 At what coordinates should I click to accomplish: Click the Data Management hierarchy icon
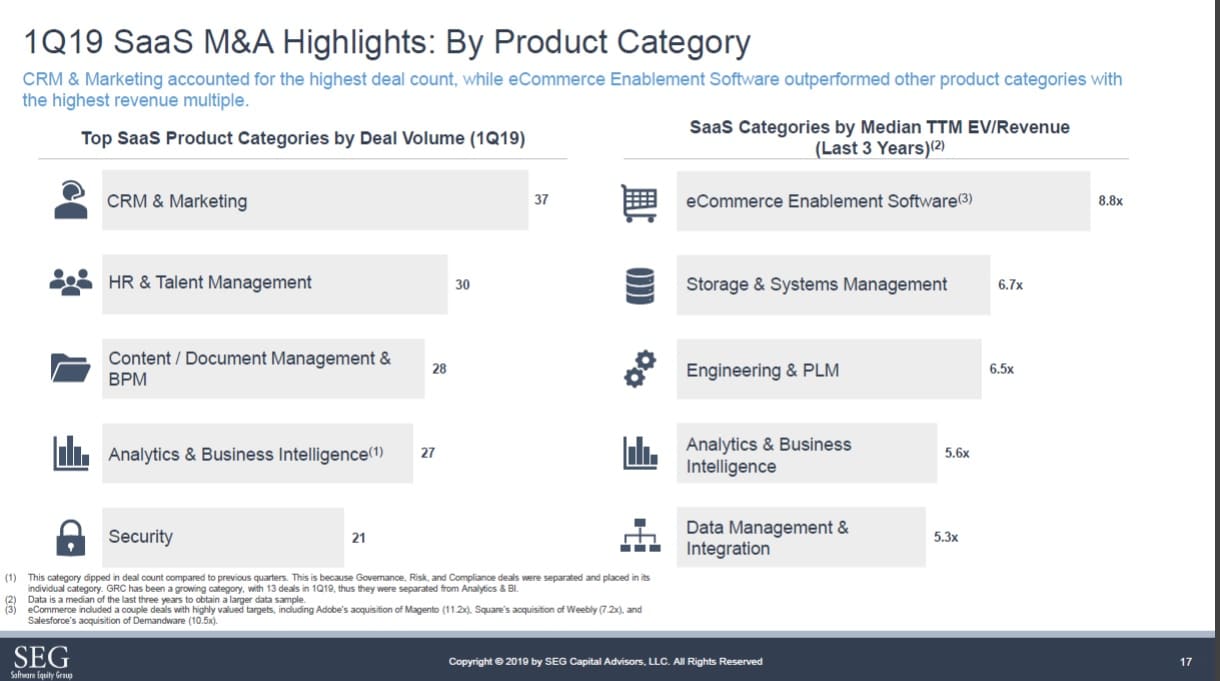(640, 536)
